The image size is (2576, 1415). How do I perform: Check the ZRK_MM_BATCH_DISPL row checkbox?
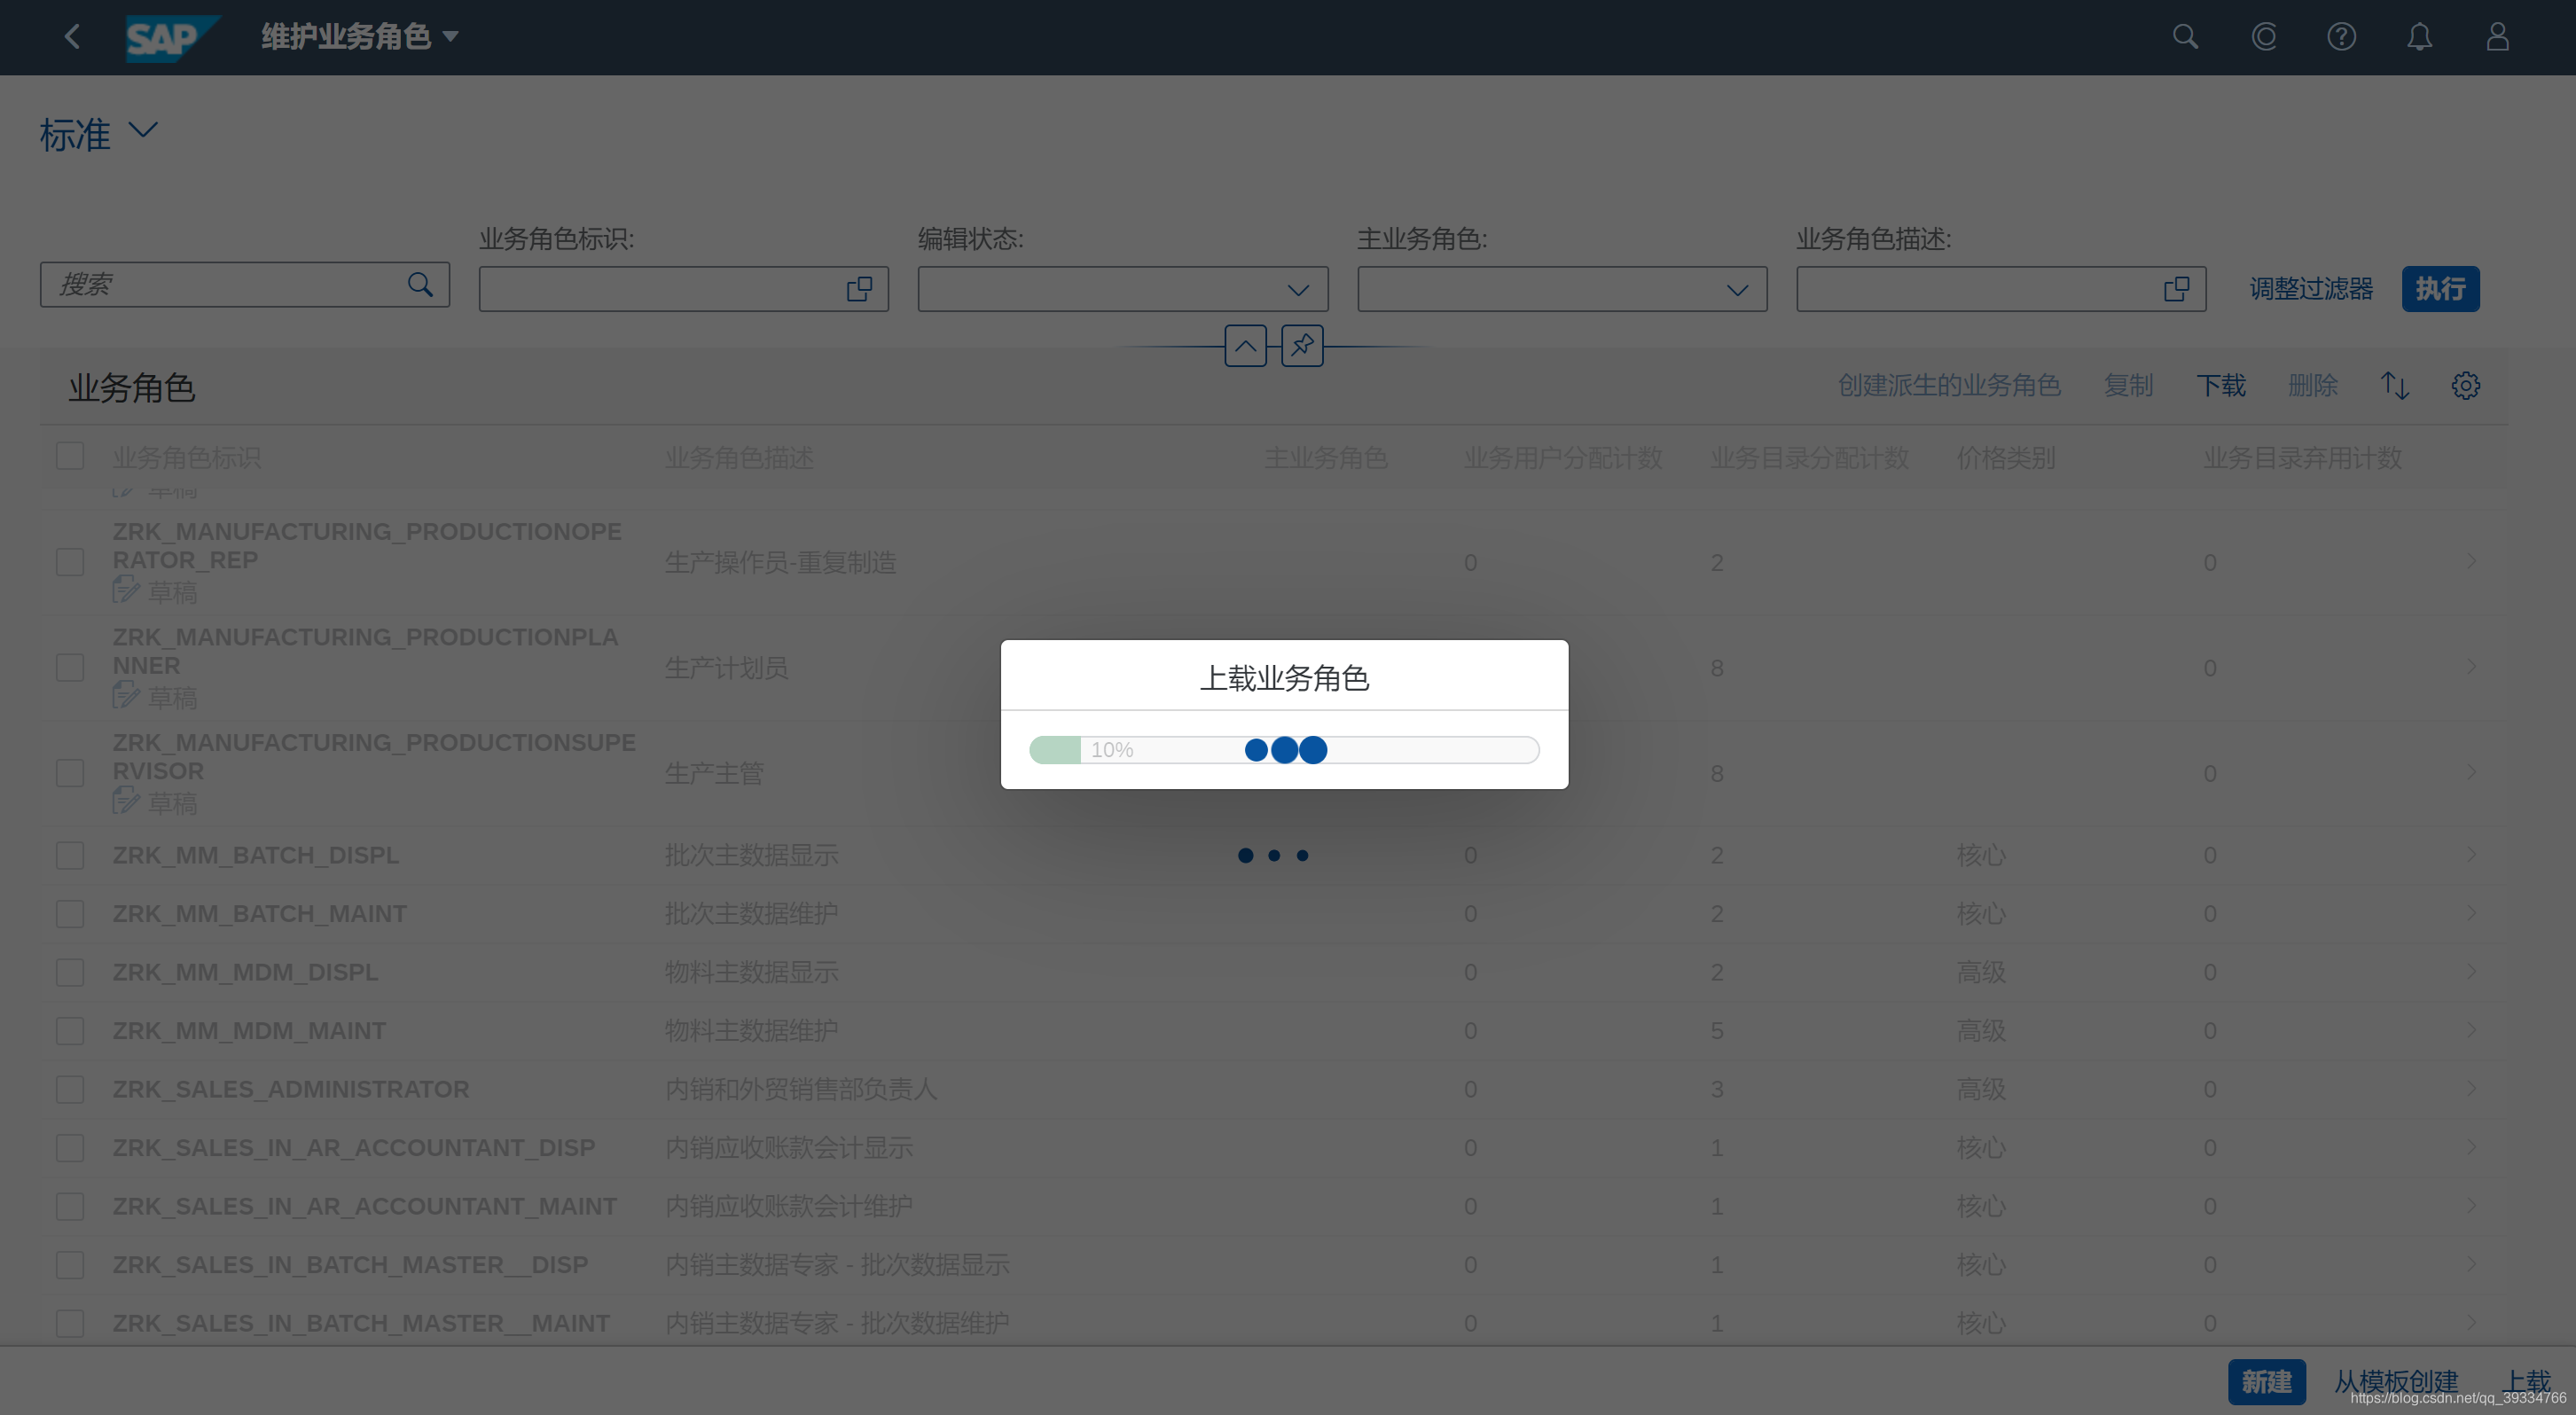(70, 855)
